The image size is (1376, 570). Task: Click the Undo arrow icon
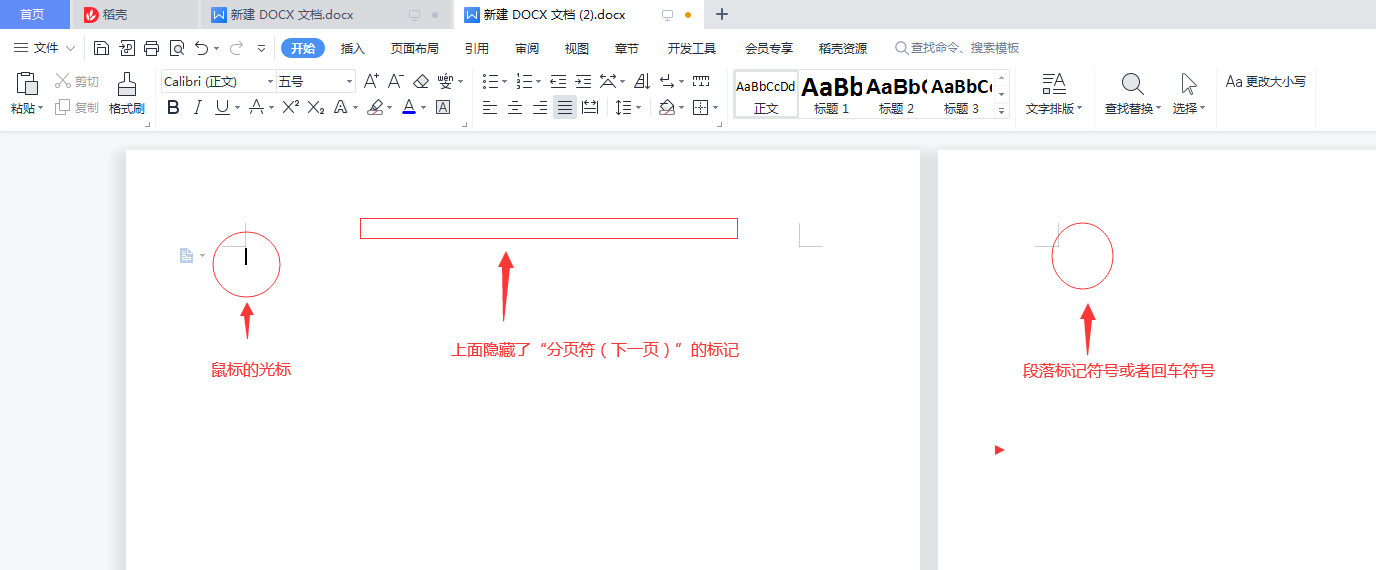202,48
